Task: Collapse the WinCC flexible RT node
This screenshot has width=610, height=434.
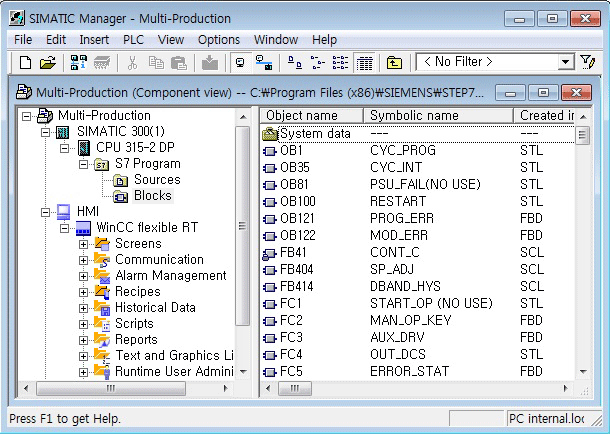Action: pyautogui.click(x=64, y=228)
